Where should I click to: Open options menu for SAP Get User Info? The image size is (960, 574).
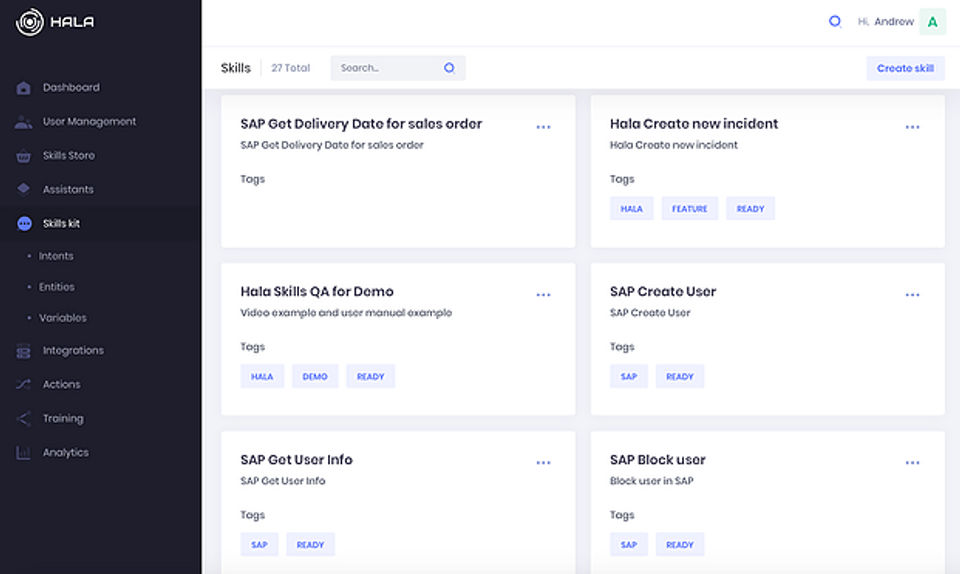pyautogui.click(x=543, y=463)
